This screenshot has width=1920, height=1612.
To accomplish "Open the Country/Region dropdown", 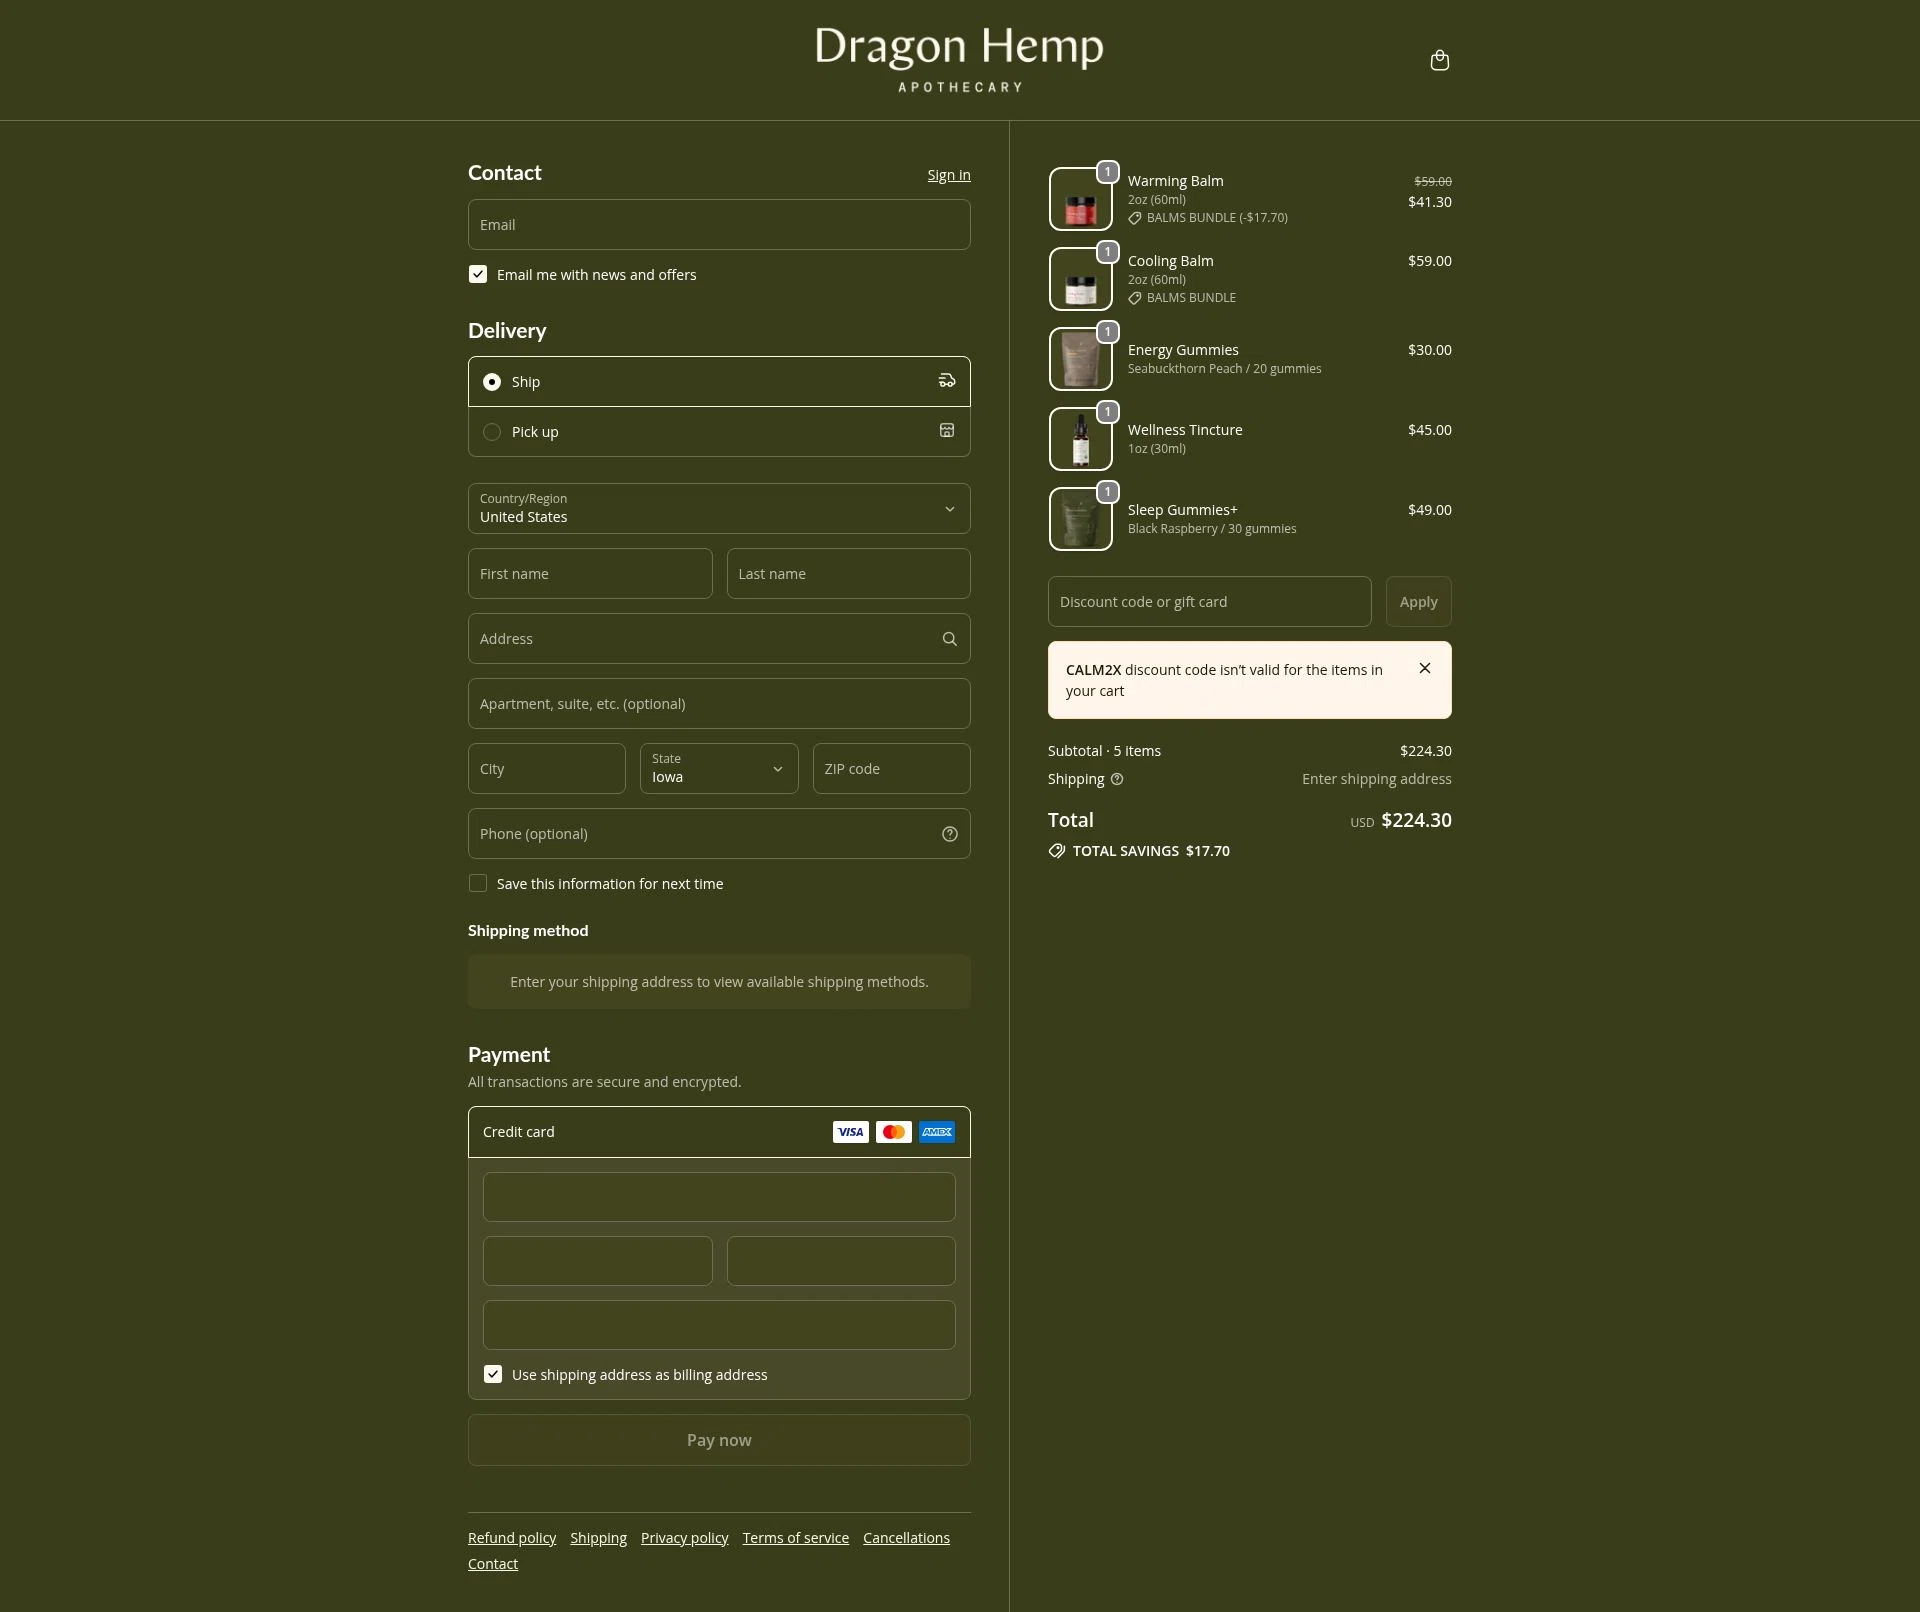I will tap(718, 509).
